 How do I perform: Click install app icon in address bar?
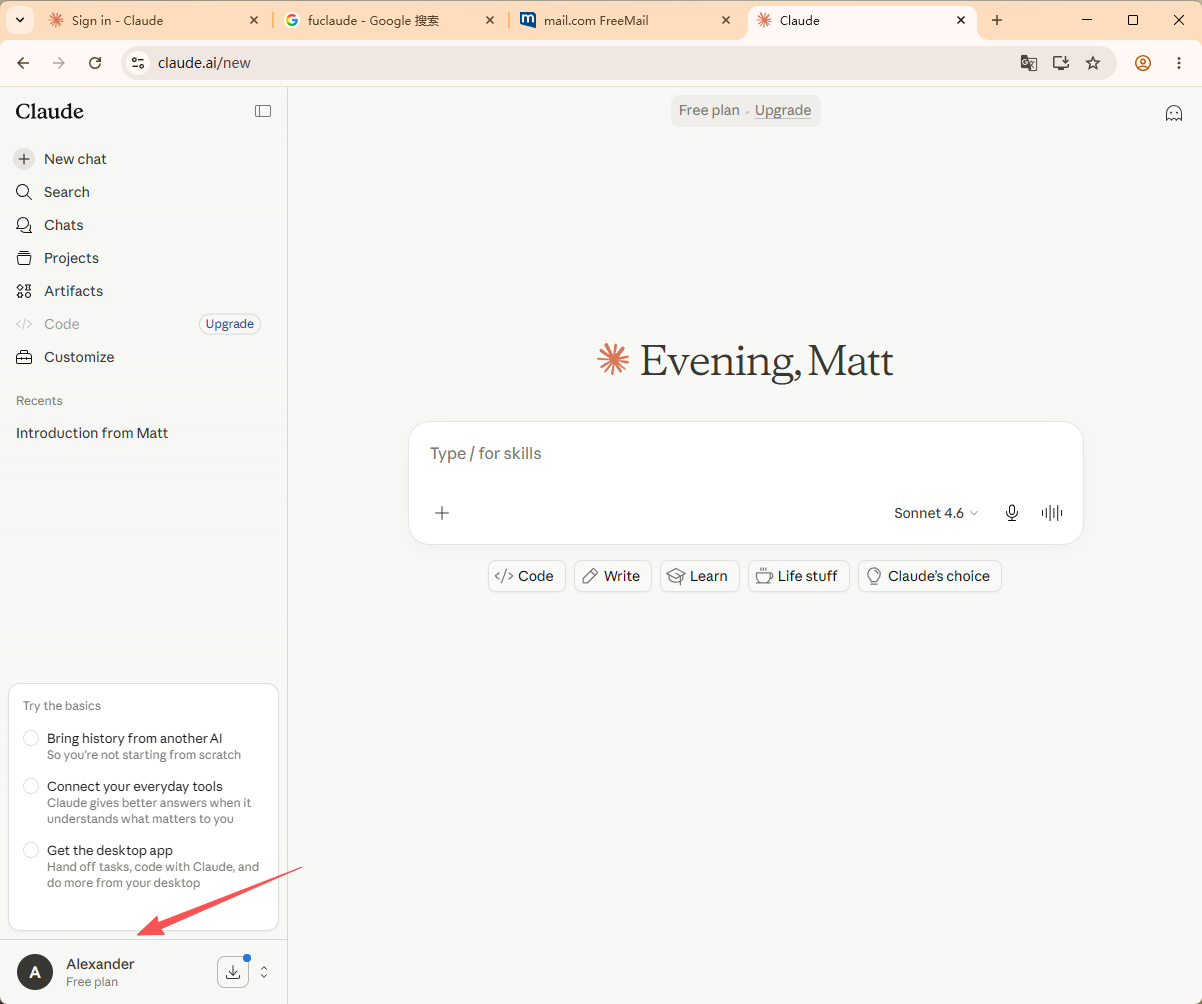click(1061, 63)
